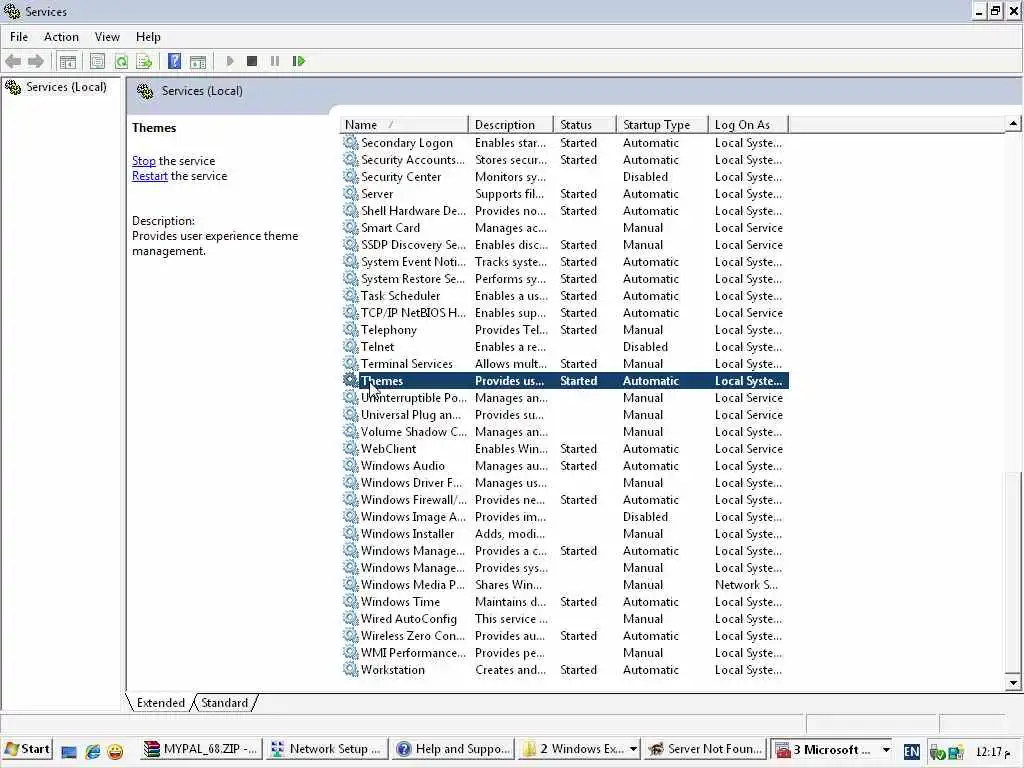Select the Windows Time service row
The height and width of the screenshot is (768, 1024).
point(565,601)
